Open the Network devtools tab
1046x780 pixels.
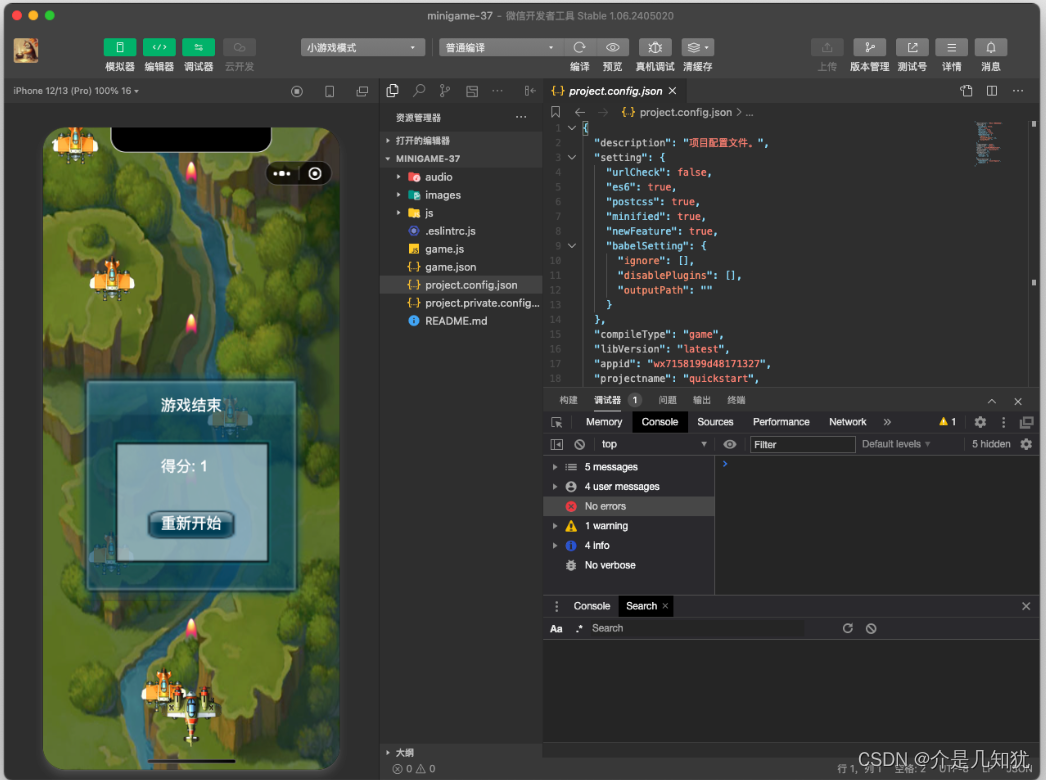pyautogui.click(x=848, y=422)
